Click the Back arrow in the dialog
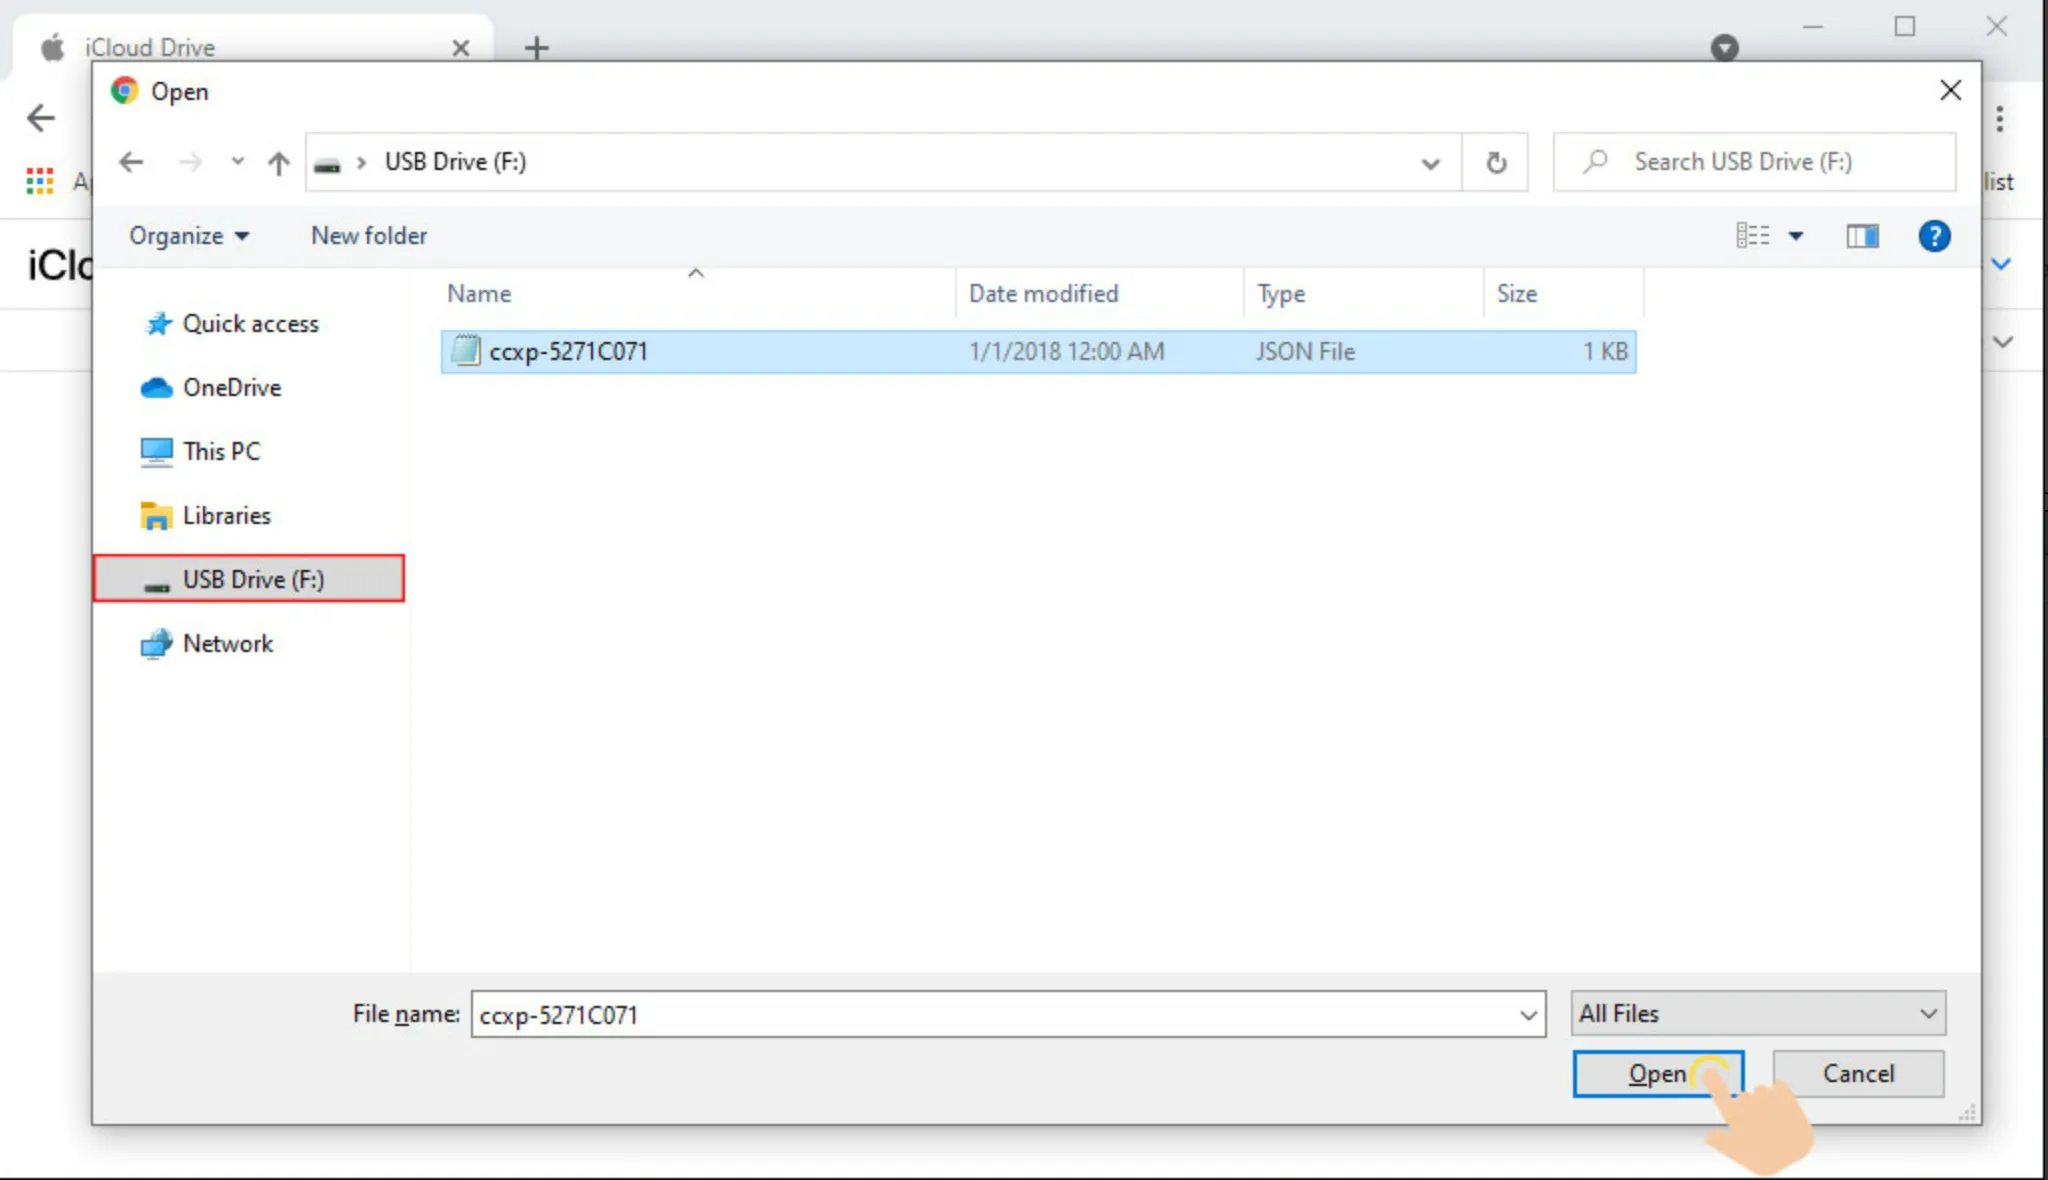 131,162
